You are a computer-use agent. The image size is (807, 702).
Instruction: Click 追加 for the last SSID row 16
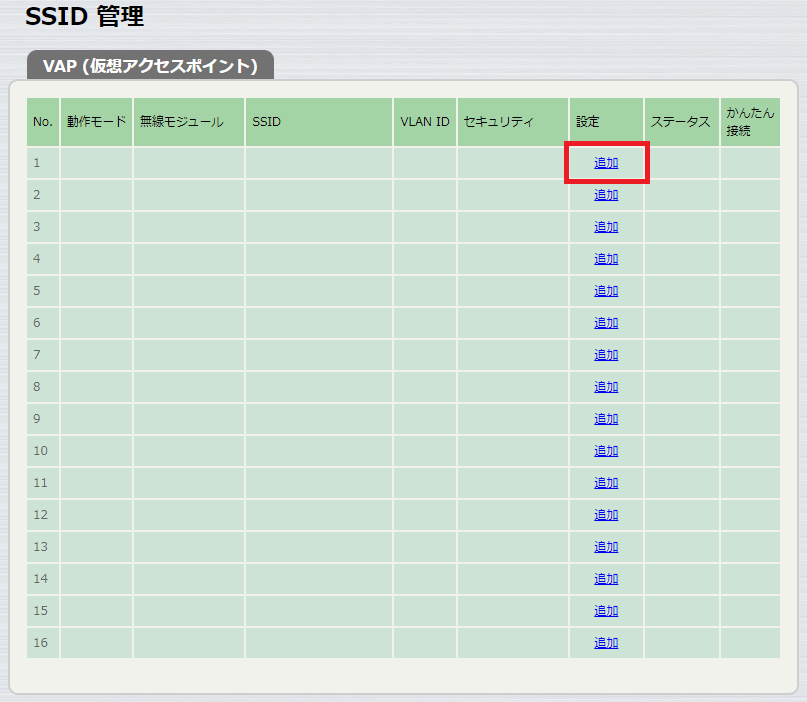pos(605,642)
